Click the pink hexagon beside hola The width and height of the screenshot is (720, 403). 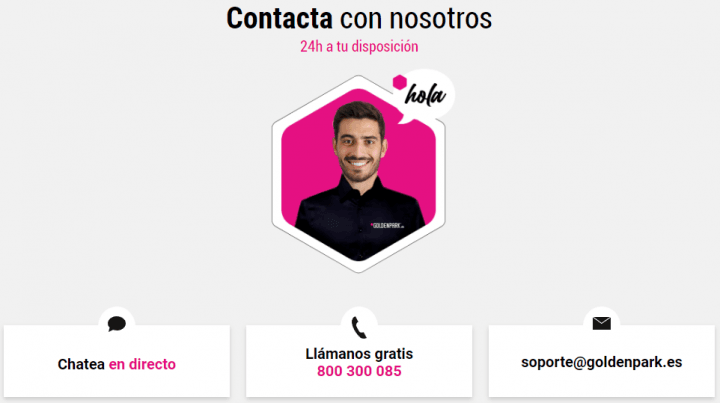click(x=399, y=82)
